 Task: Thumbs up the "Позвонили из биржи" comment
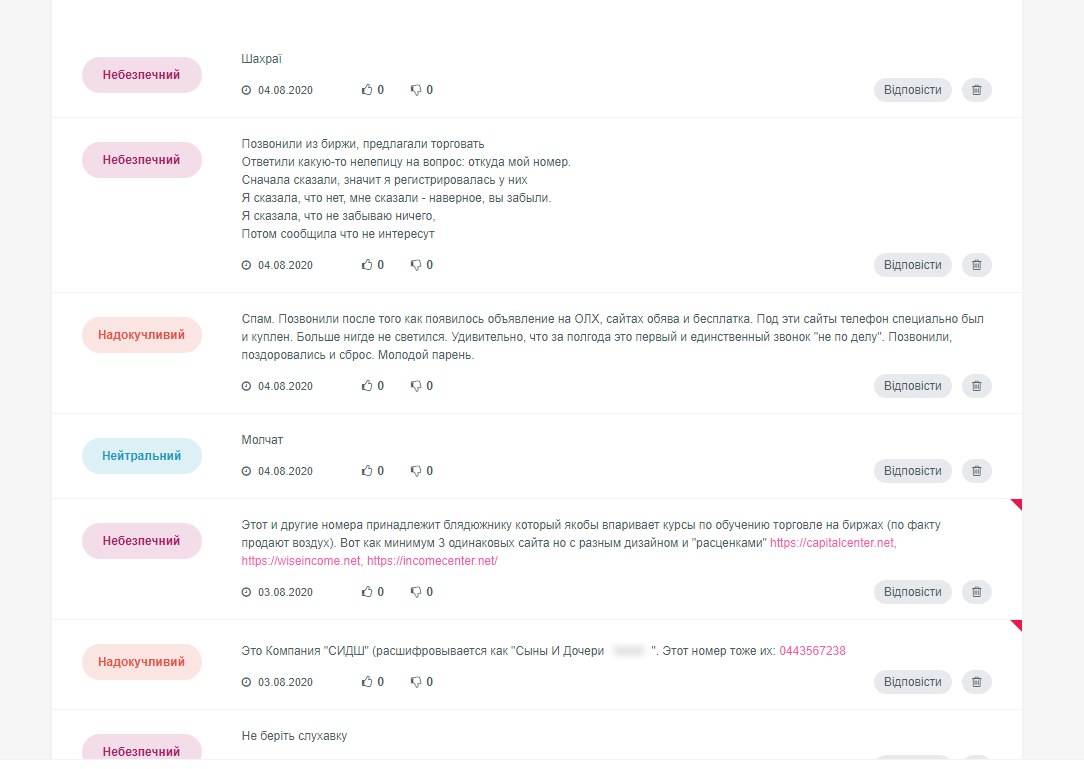click(367, 265)
